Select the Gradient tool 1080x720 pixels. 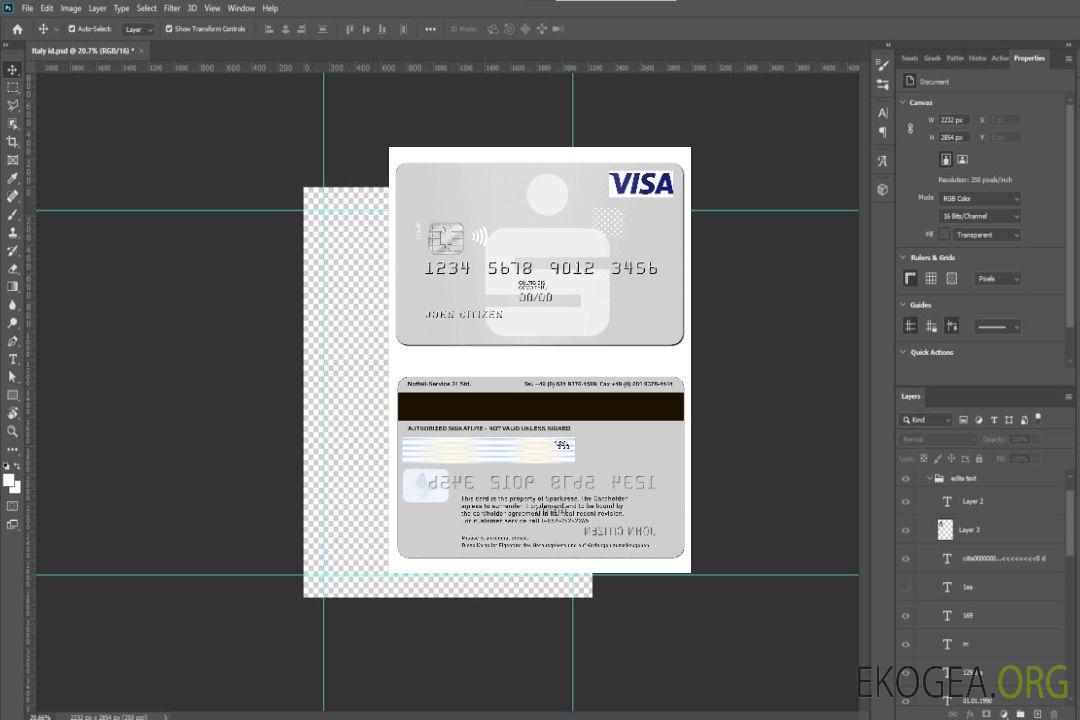click(x=12, y=287)
